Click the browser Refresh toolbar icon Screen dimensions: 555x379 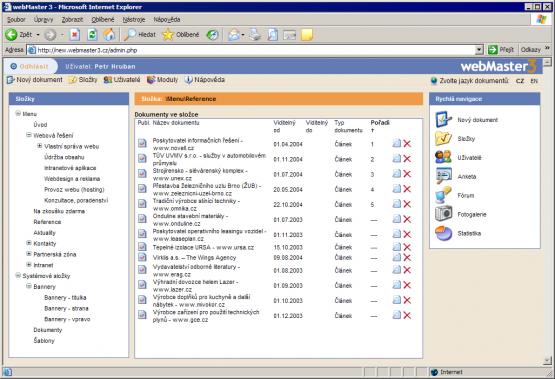coord(92,35)
